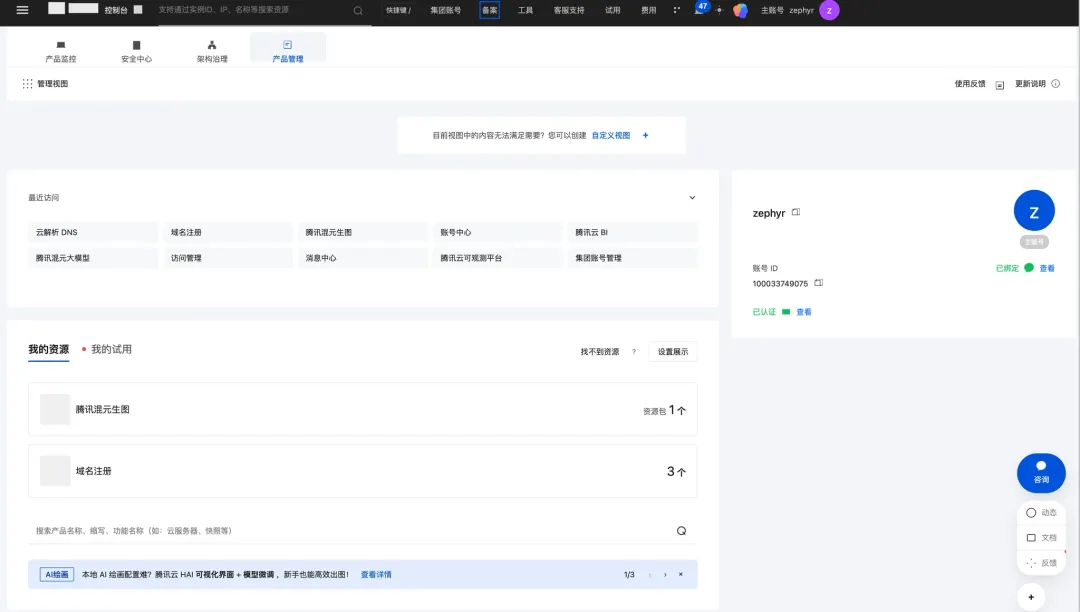Viewport: 1080px width, 612px height.
Task: Open the hamburger navigation menu
Action: 22,10
